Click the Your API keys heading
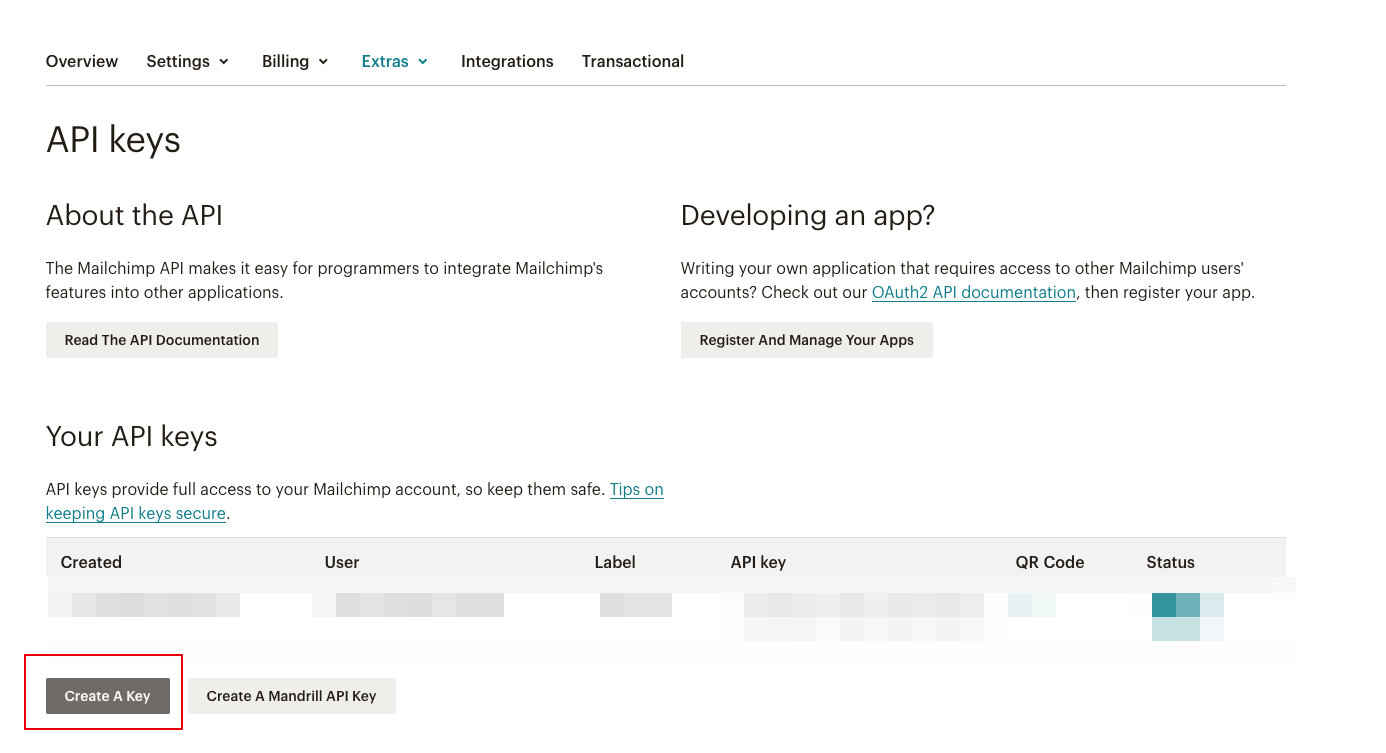The width and height of the screenshot is (1386, 753). click(x=132, y=437)
